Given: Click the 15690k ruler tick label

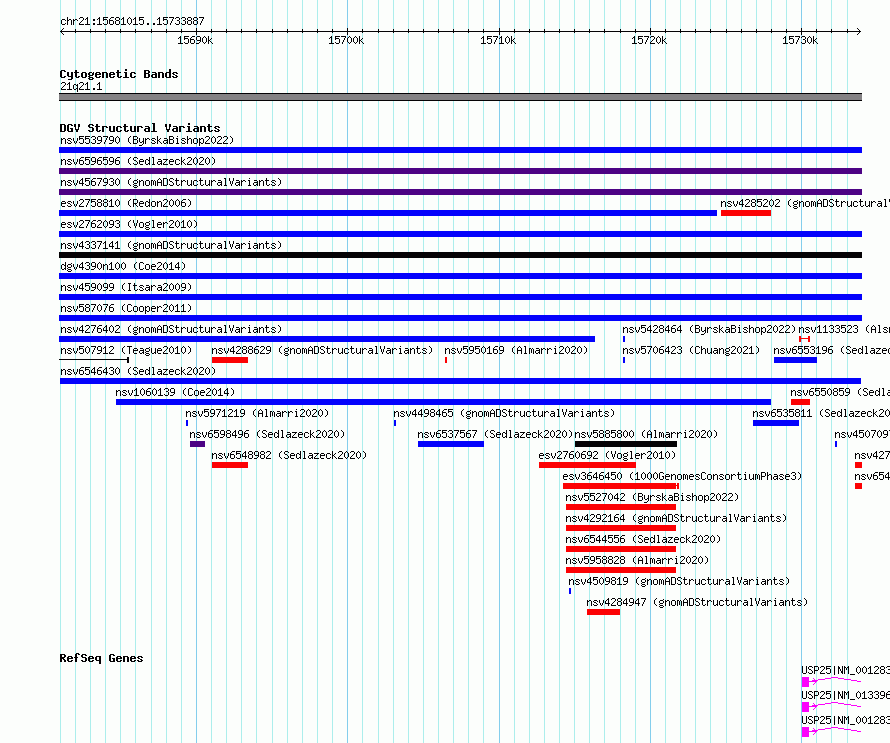Looking at the screenshot, I should (x=195, y=40).
